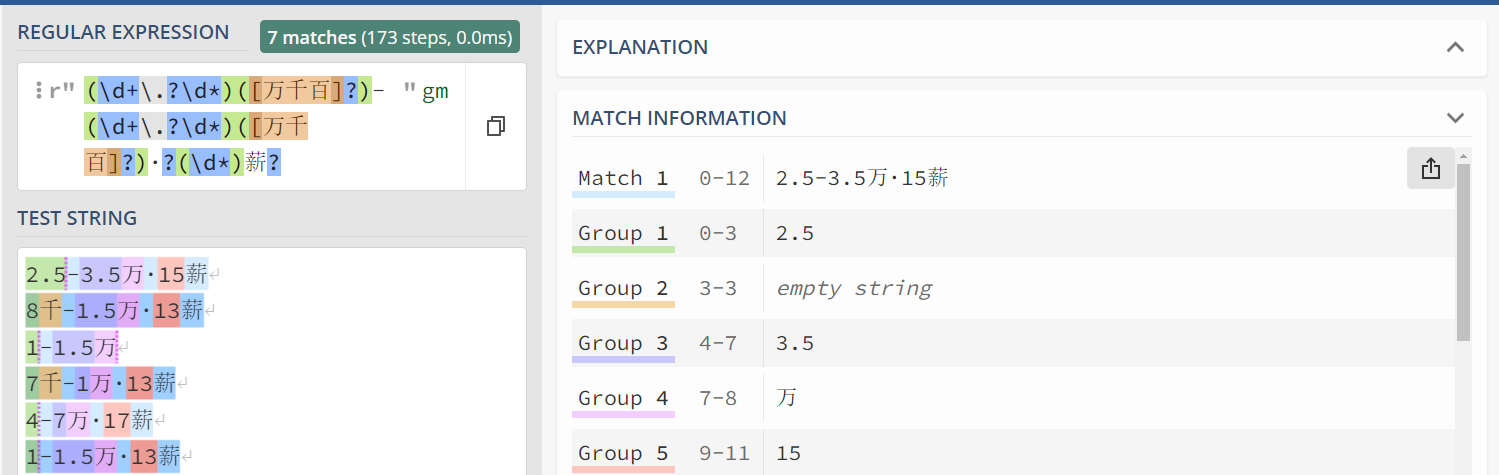
Task: Click inside the regular expression input
Action: pyautogui.click(x=250, y=128)
